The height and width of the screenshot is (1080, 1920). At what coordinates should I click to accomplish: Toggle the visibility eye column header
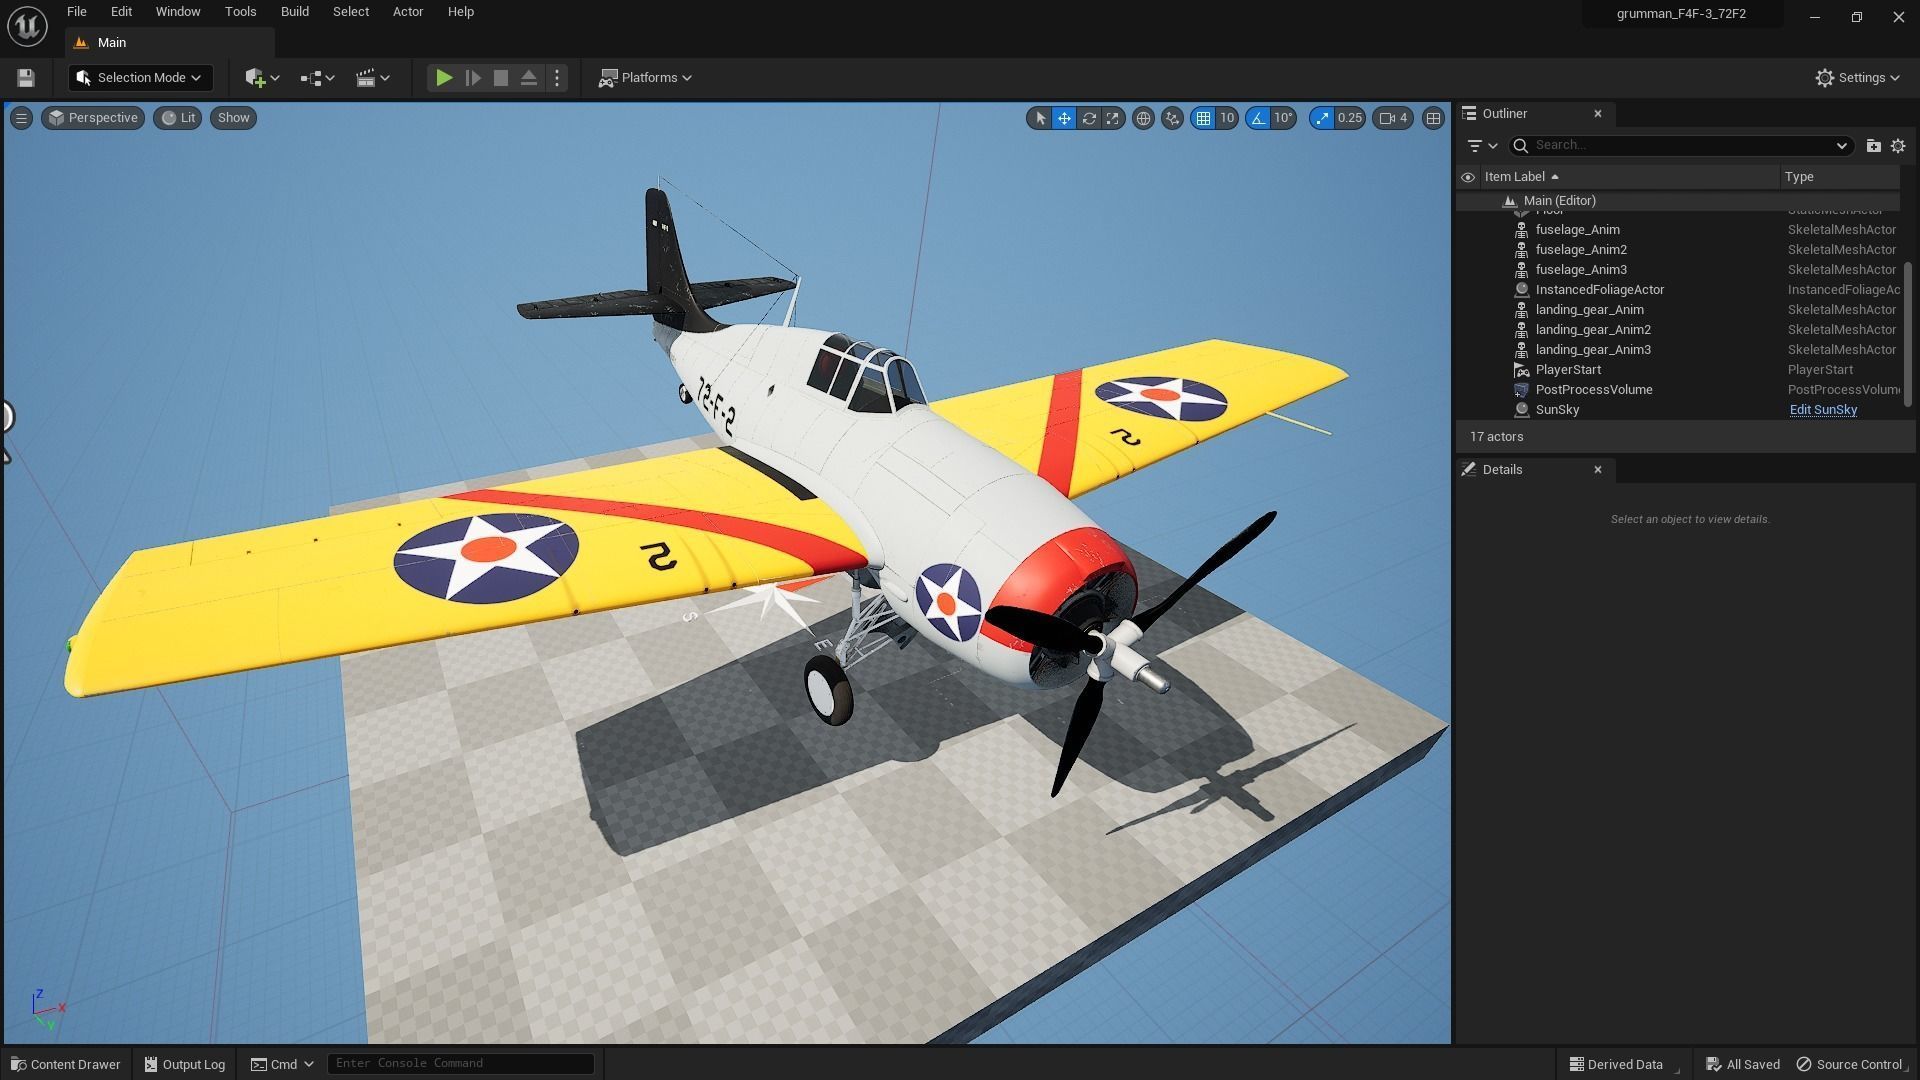(1468, 177)
